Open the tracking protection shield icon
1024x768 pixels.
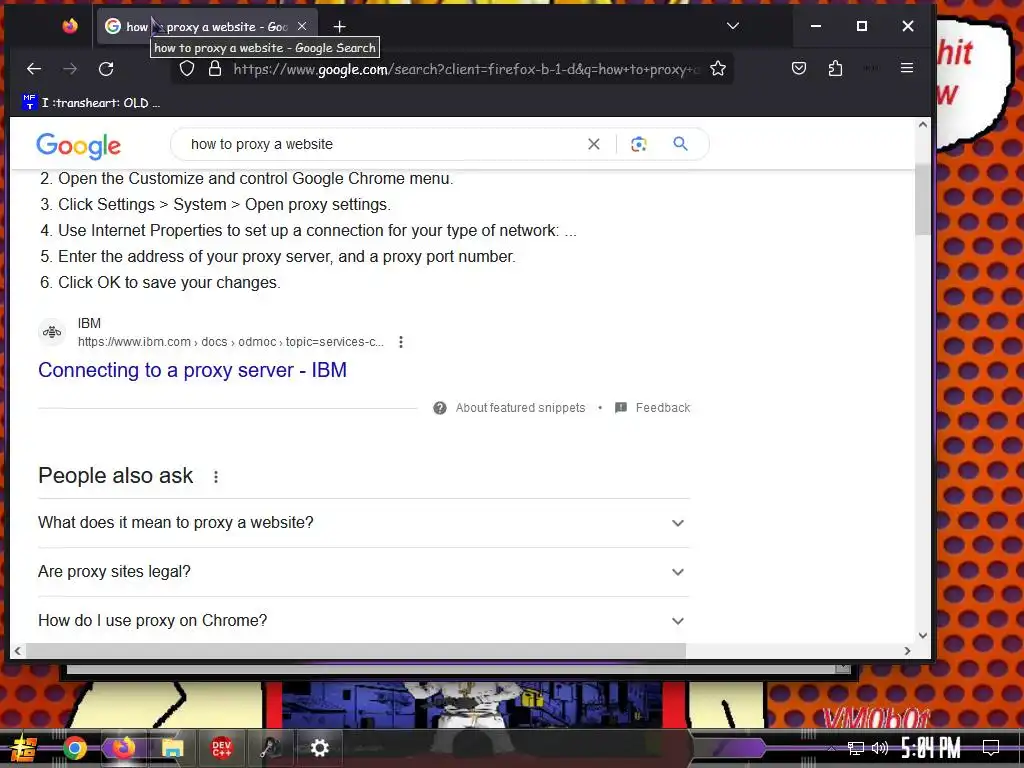coord(187,69)
